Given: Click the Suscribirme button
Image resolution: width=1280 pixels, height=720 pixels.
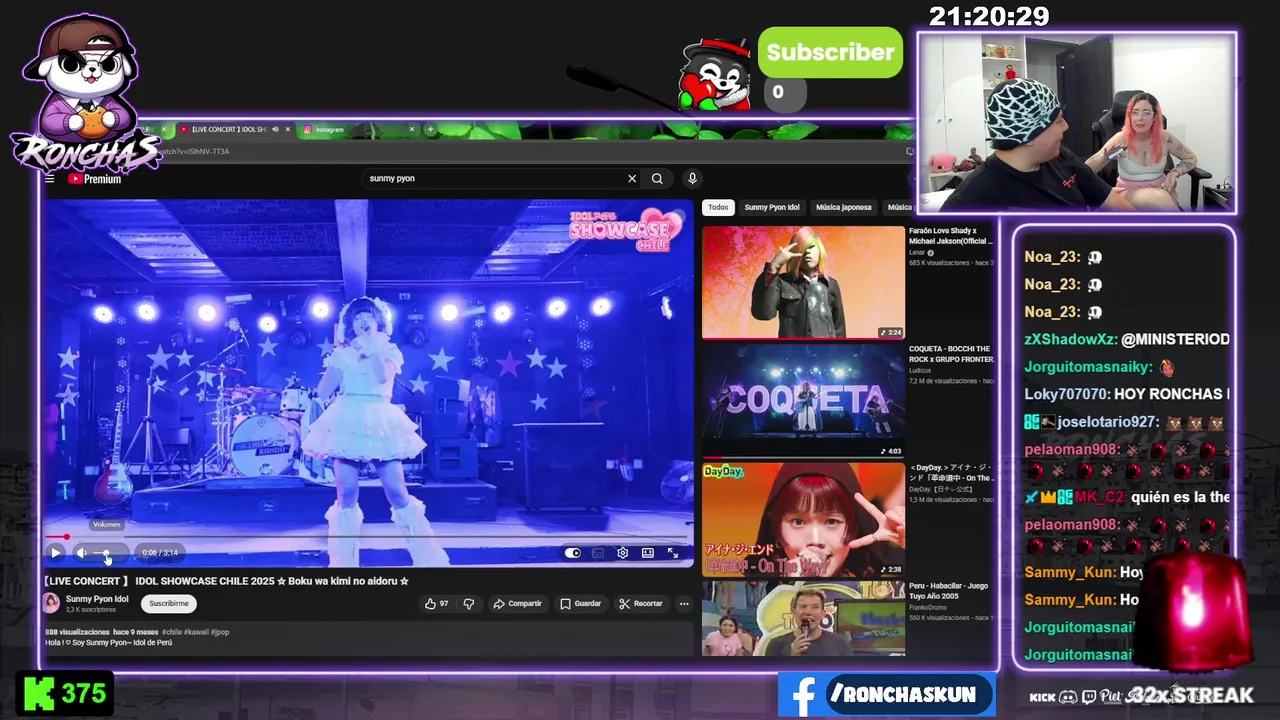Looking at the screenshot, I should point(168,603).
